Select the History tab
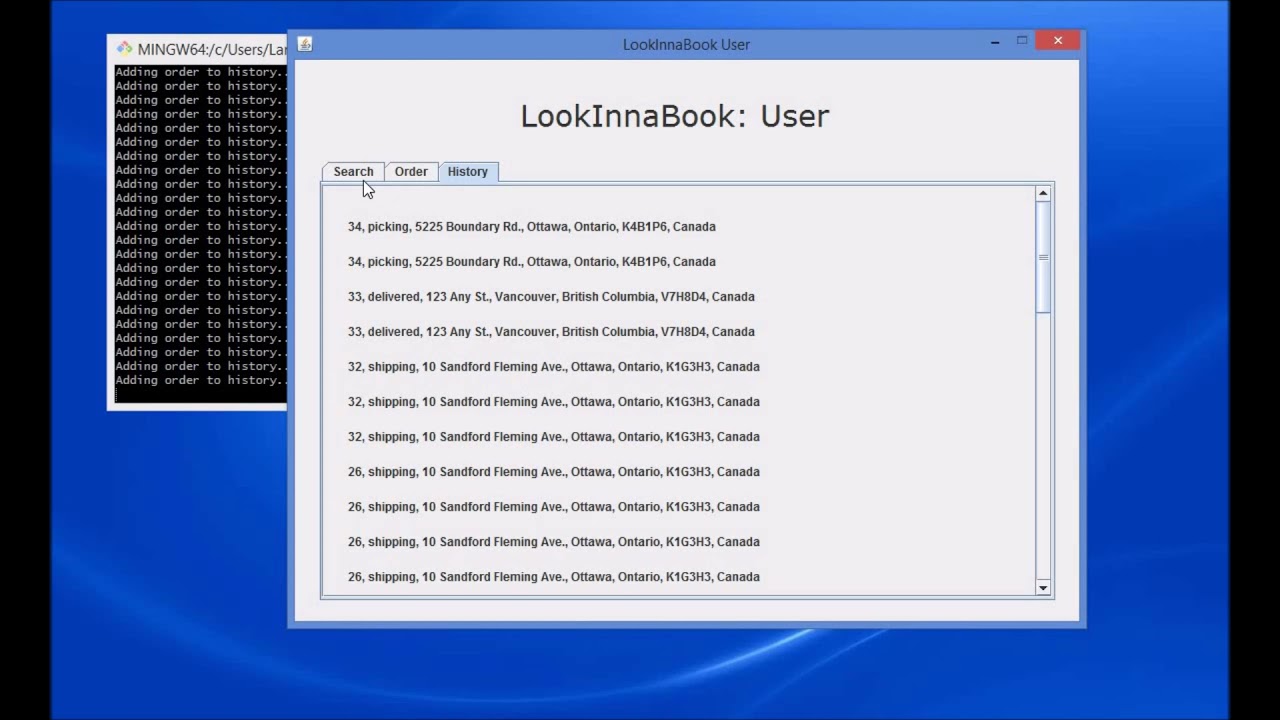Viewport: 1280px width, 720px height. pyautogui.click(x=468, y=172)
